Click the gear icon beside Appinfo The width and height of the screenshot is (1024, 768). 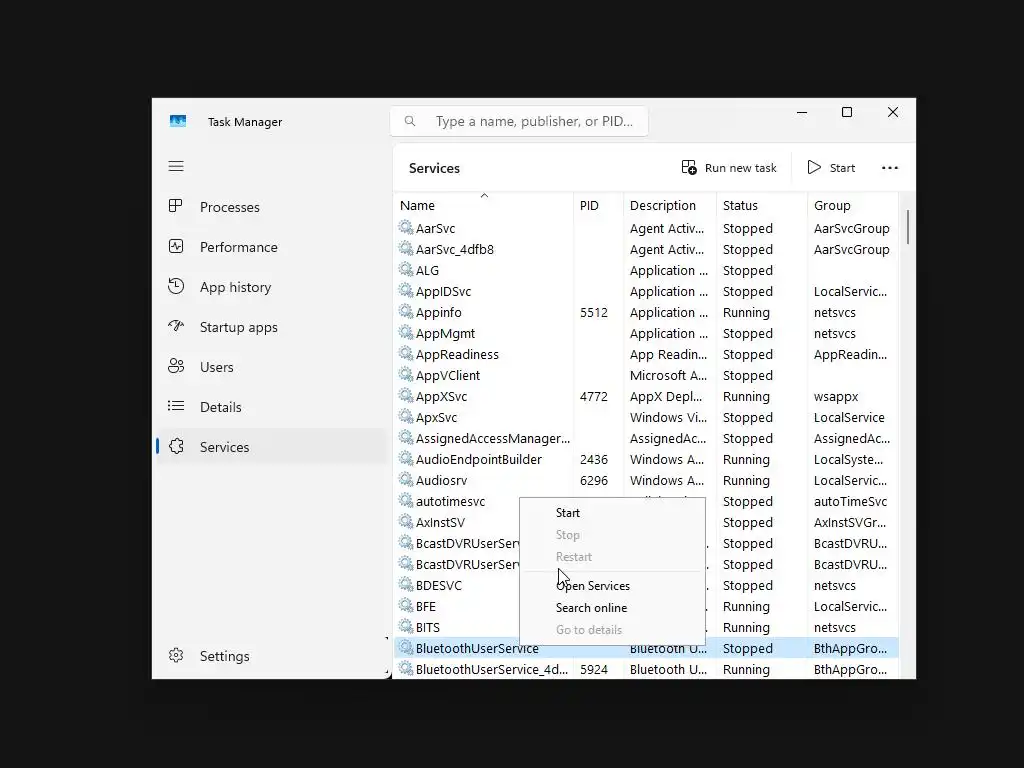click(406, 312)
